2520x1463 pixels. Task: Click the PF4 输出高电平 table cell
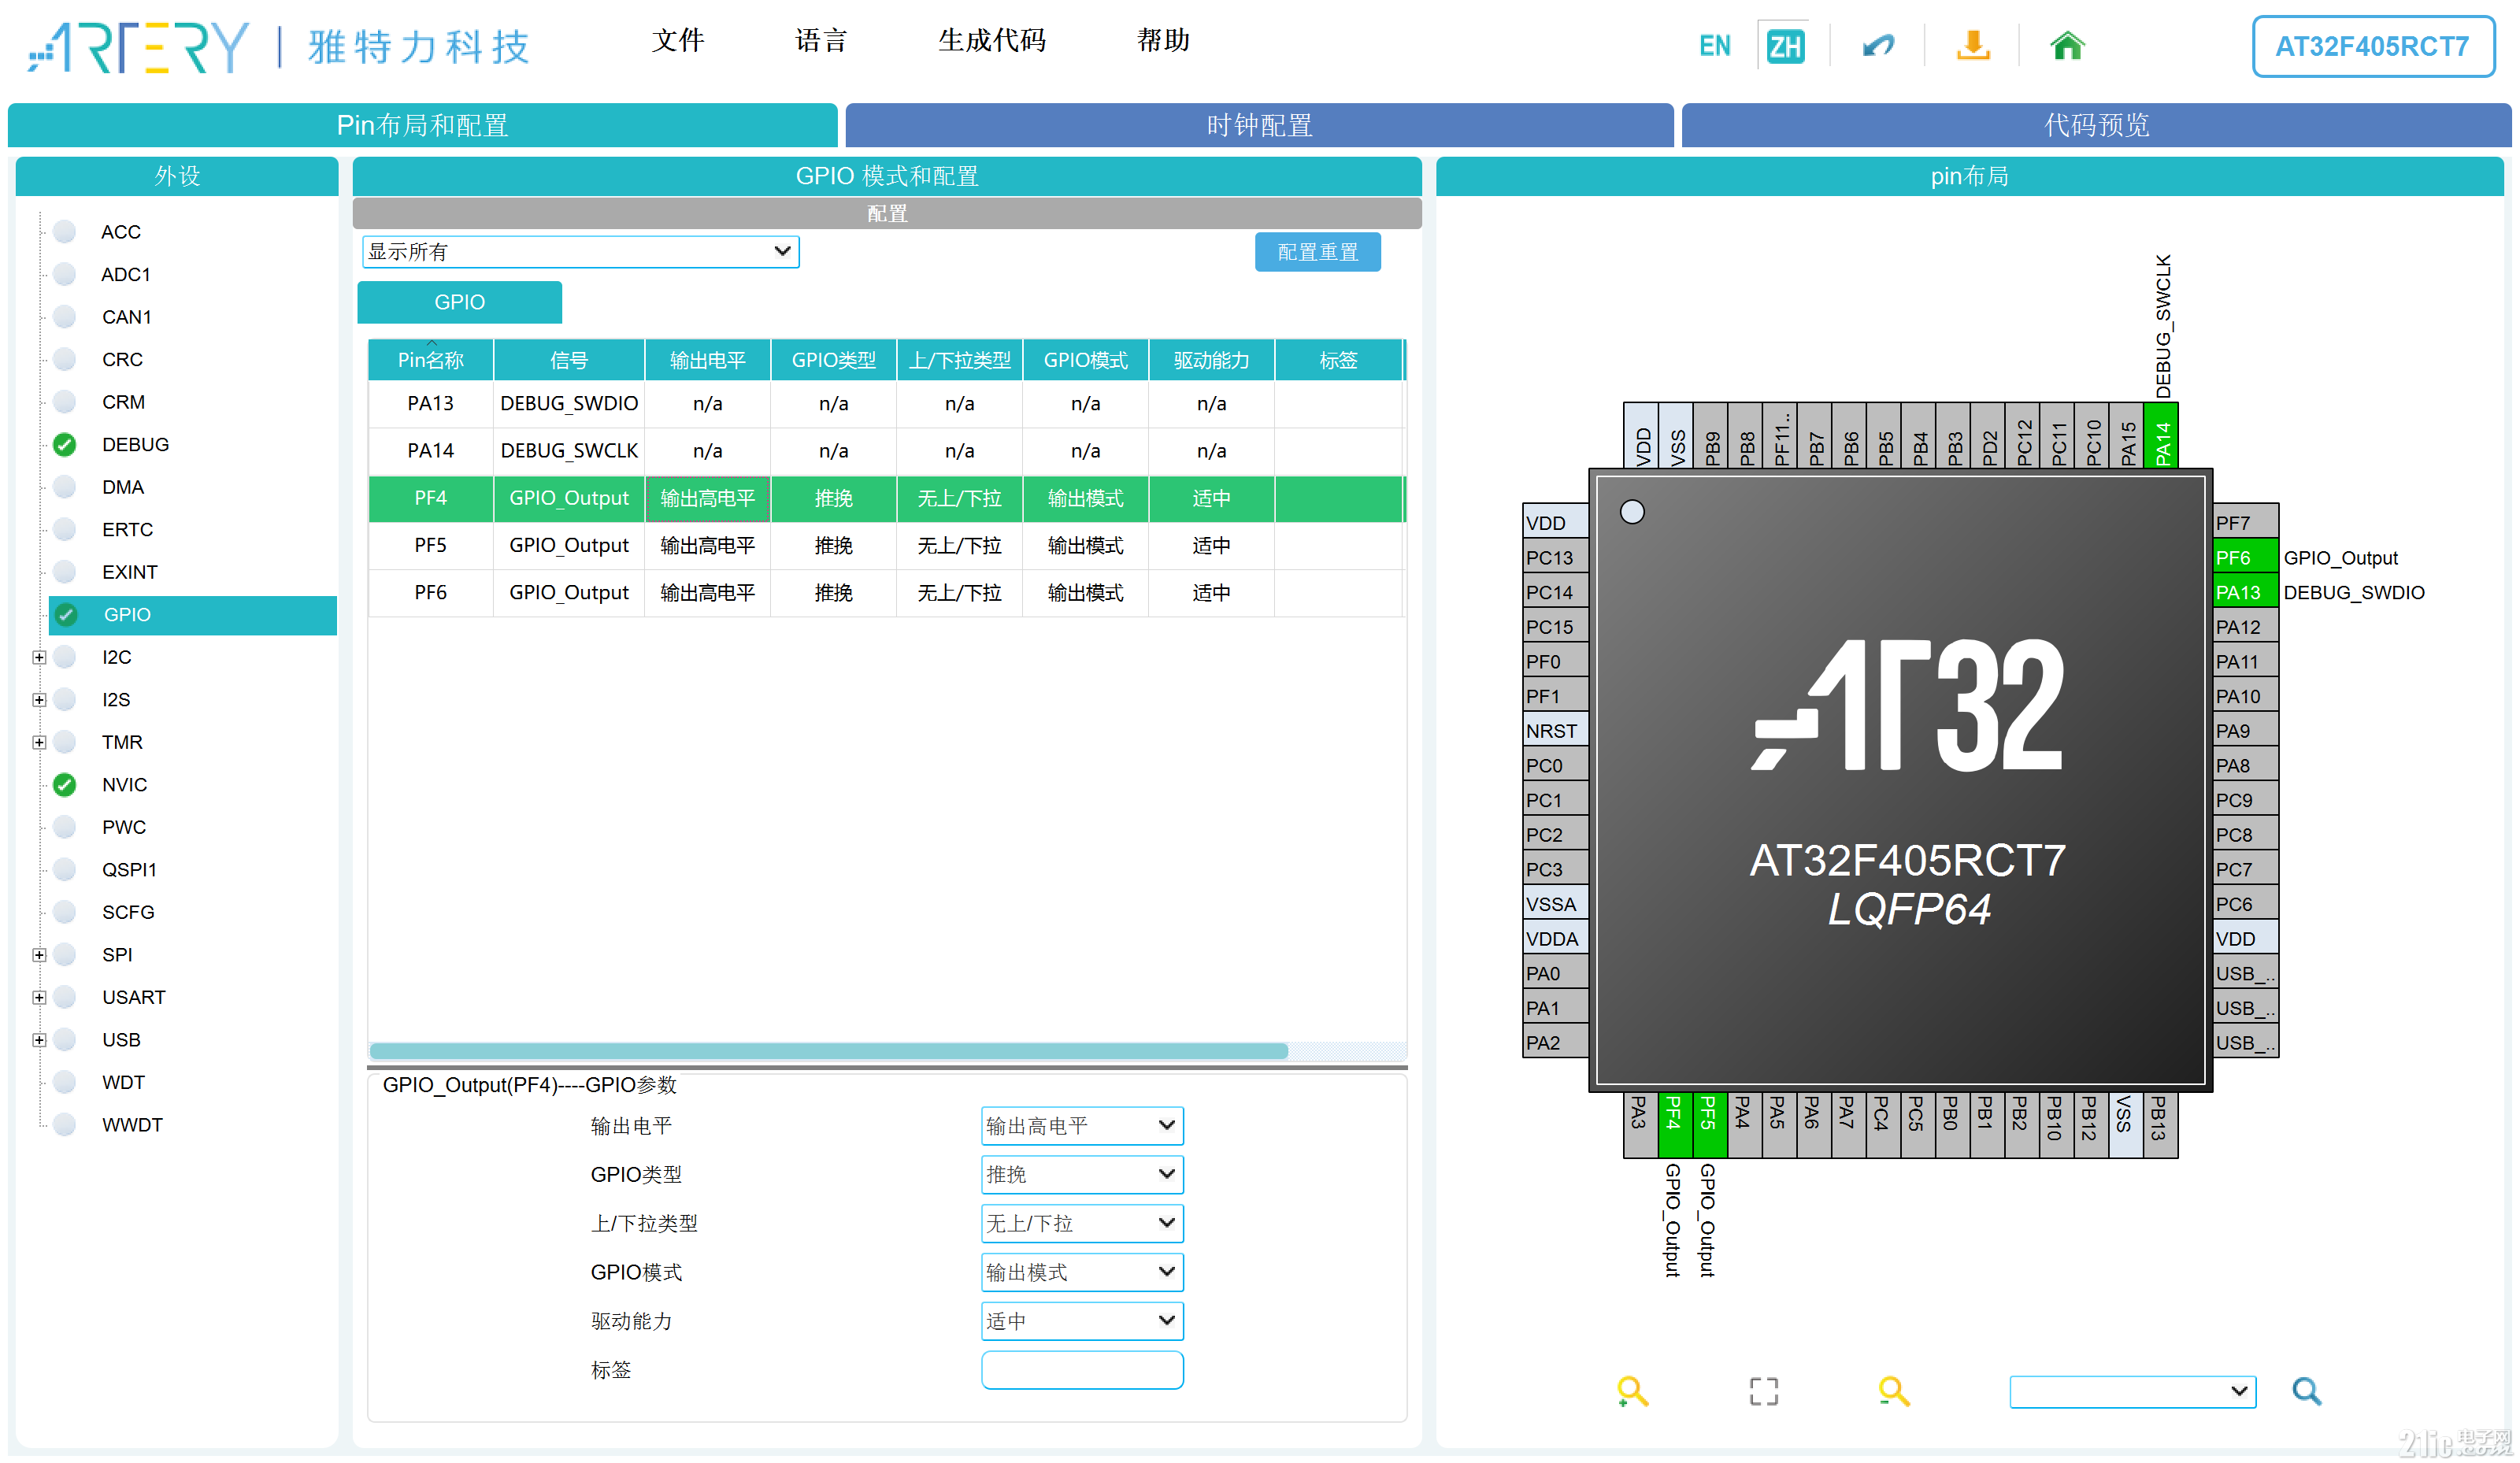pyautogui.click(x=707, y=498)
